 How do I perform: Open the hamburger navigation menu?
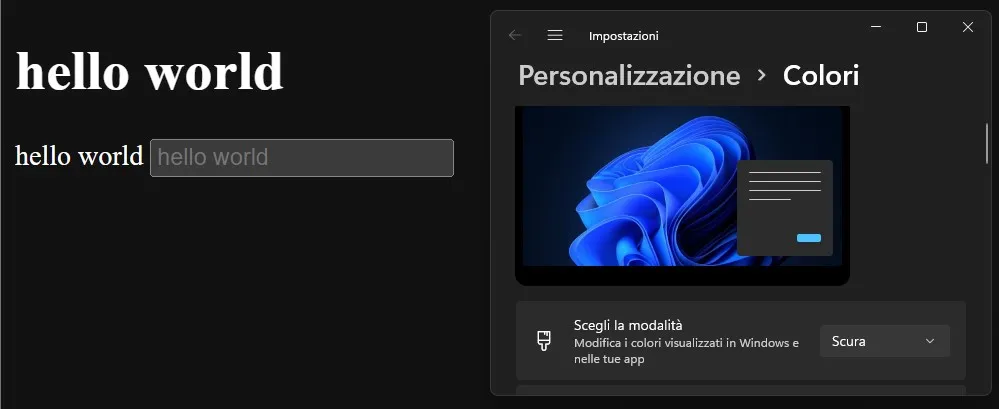pos(555,36)
